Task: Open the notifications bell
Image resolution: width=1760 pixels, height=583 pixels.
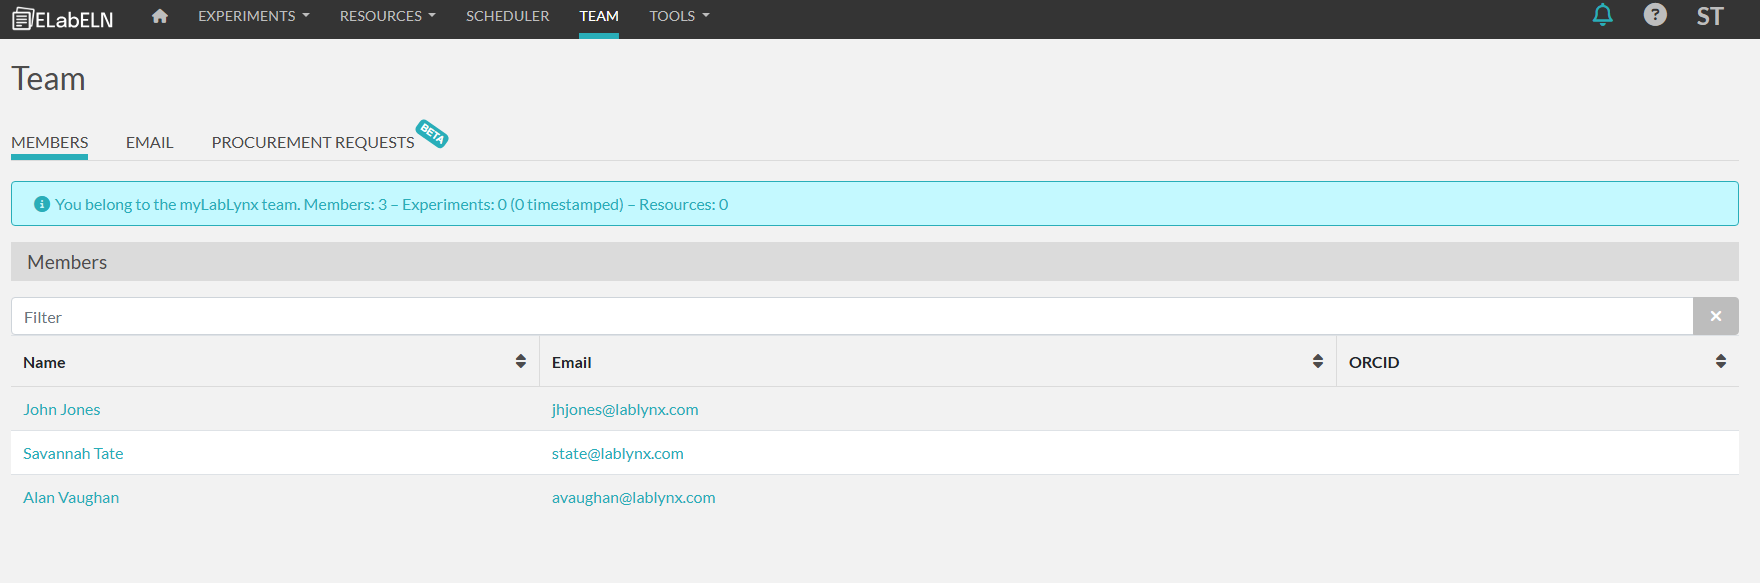Action: pyautogui.click(x=1602, y=15)
